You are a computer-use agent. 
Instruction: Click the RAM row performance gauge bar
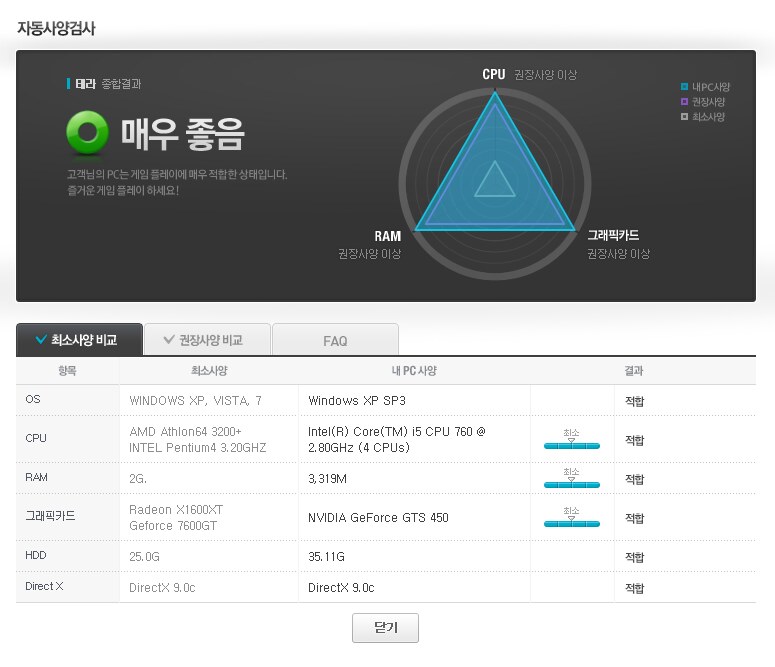(571, 484)
